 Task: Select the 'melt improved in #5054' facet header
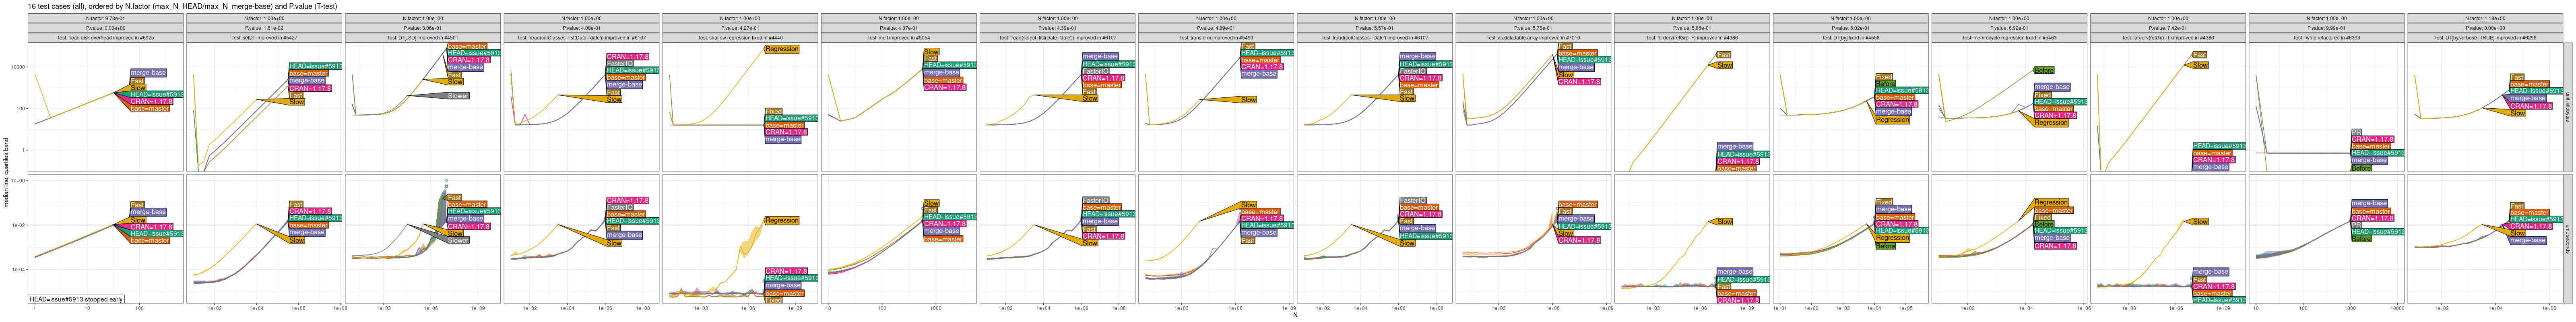point(898,38)
